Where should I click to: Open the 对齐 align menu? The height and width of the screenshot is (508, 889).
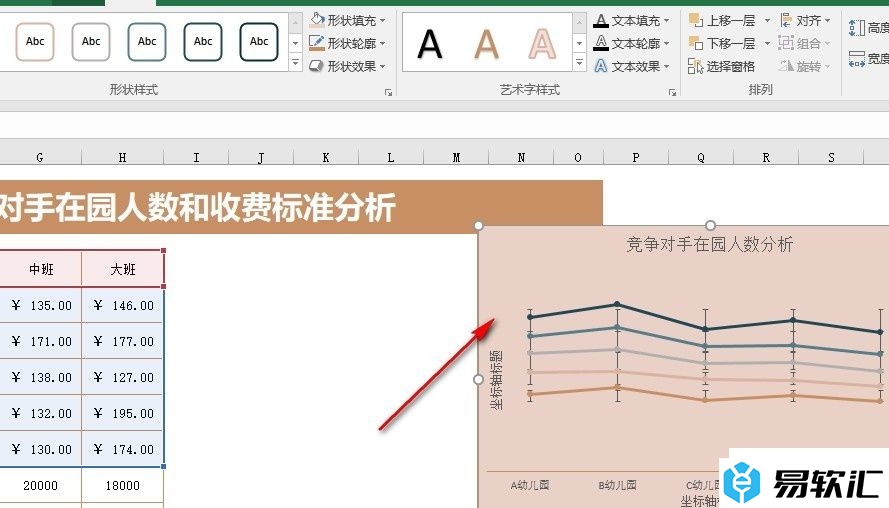tap(805, 21)
